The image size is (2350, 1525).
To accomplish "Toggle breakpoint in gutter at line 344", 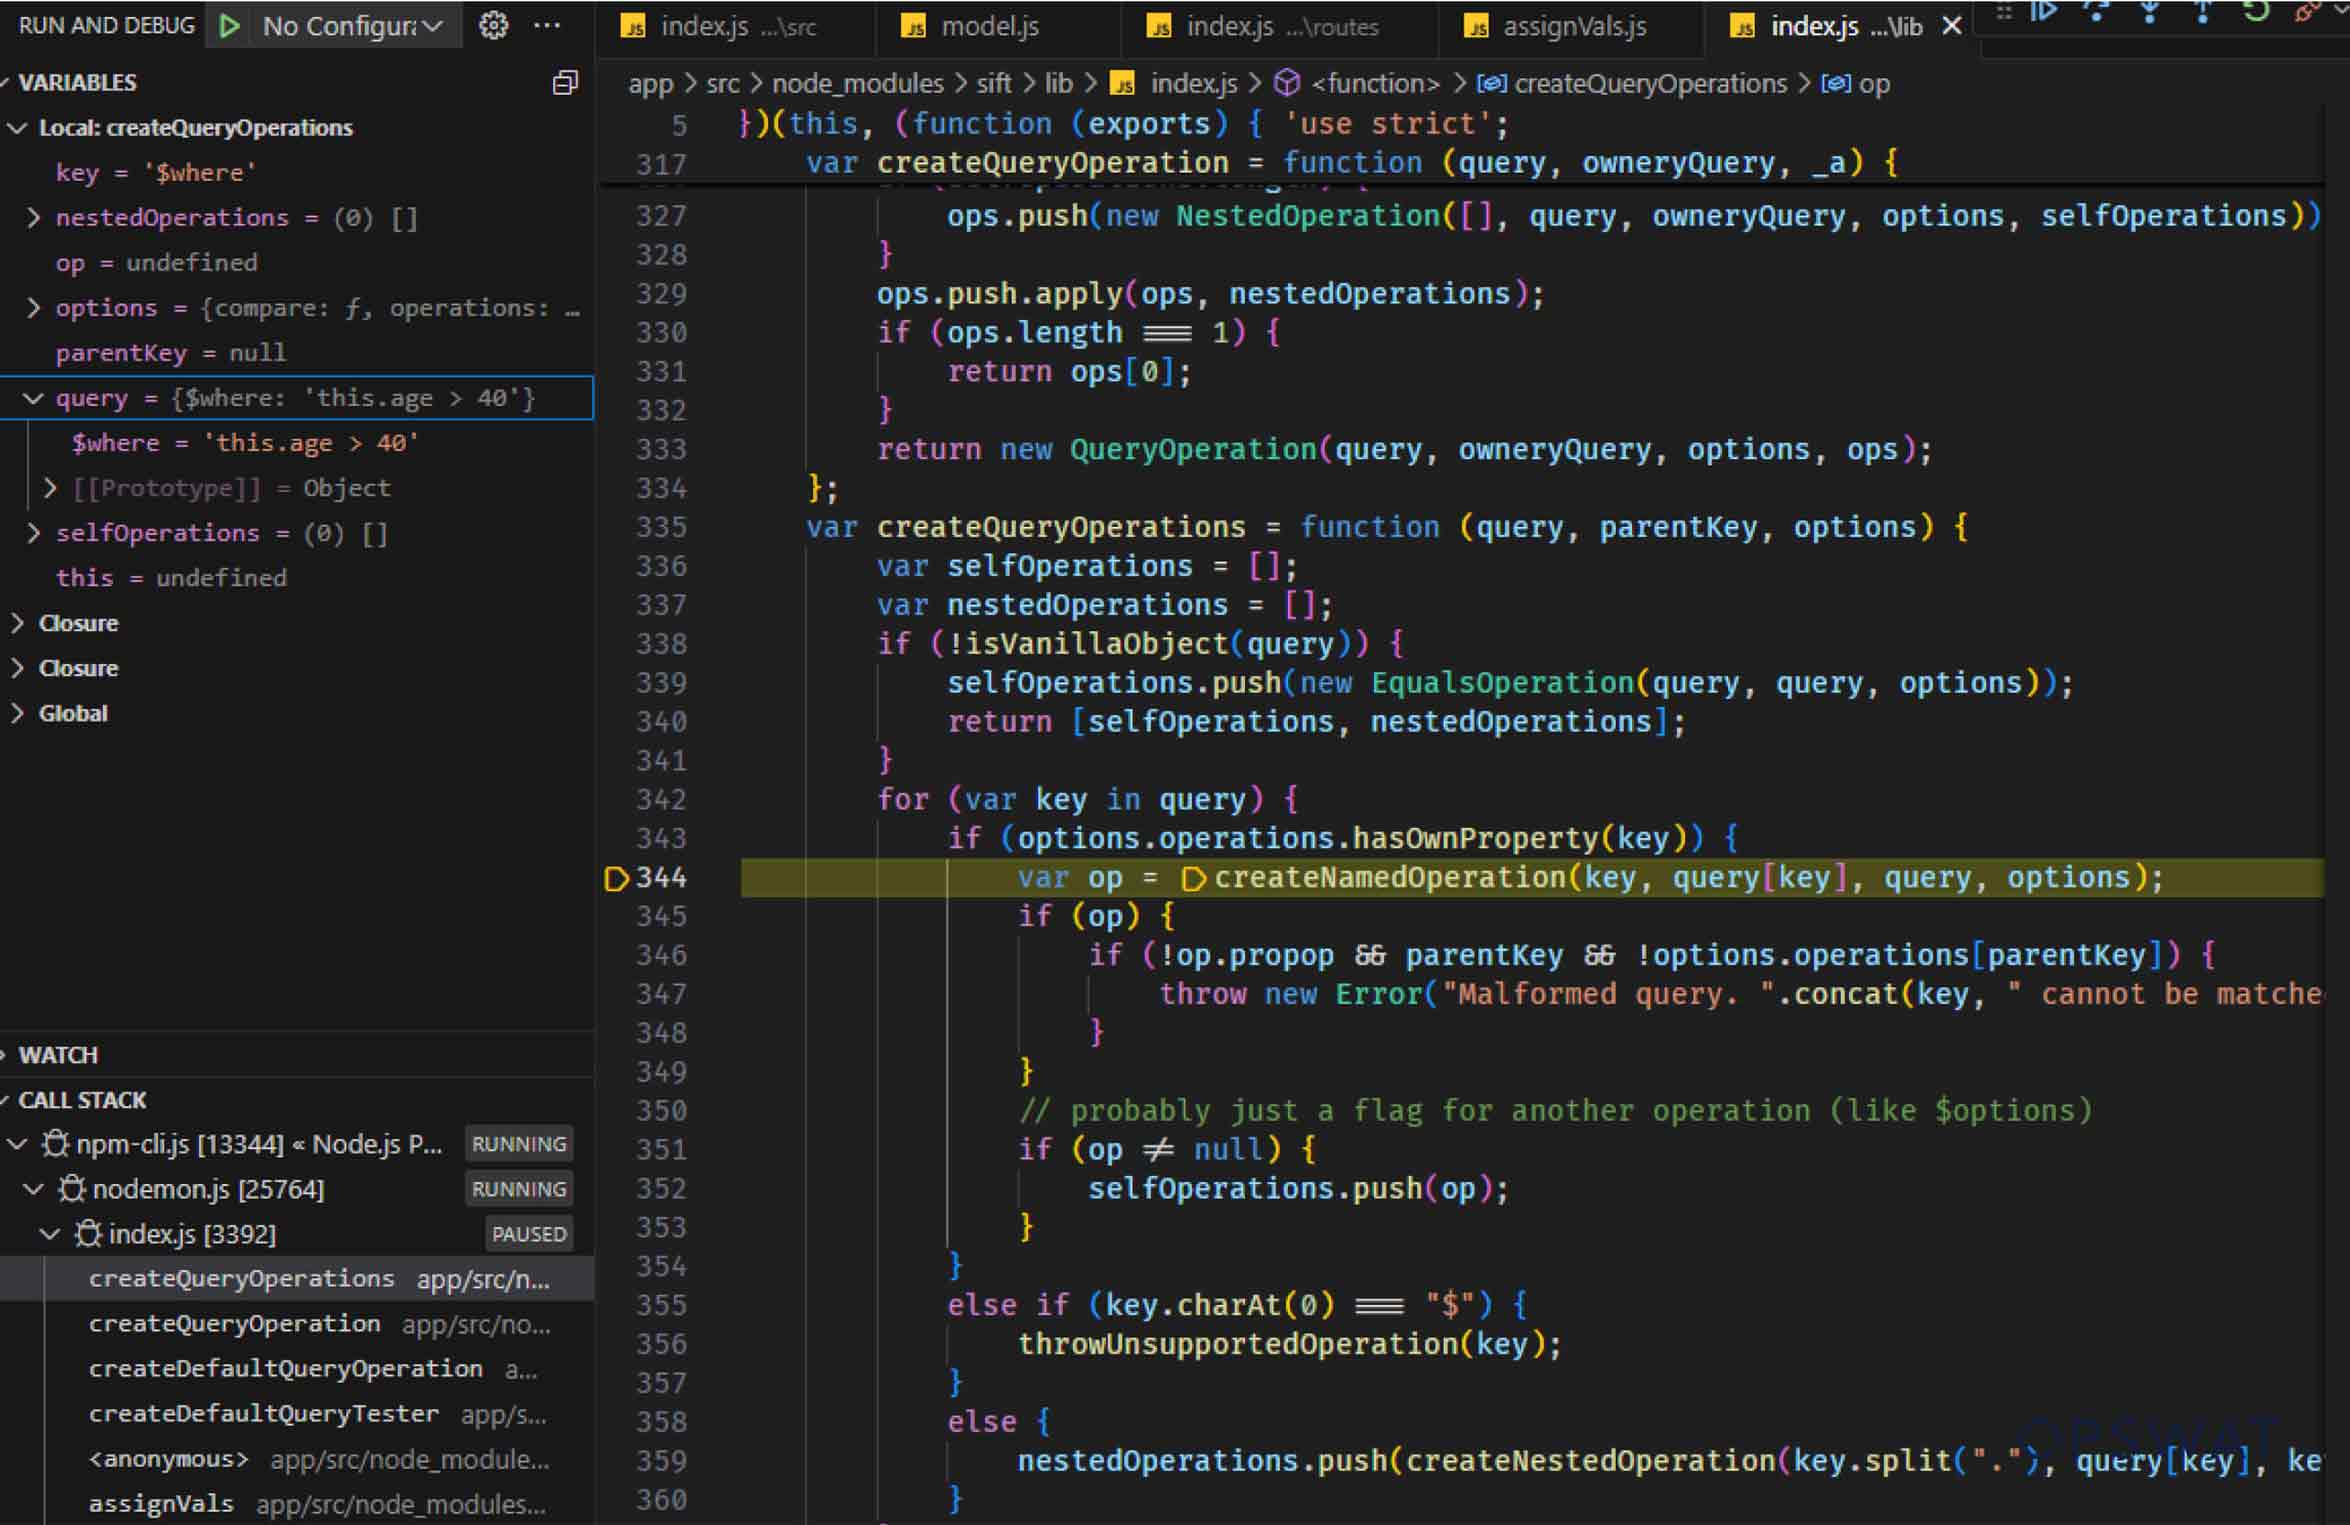I will click(616, 878).
